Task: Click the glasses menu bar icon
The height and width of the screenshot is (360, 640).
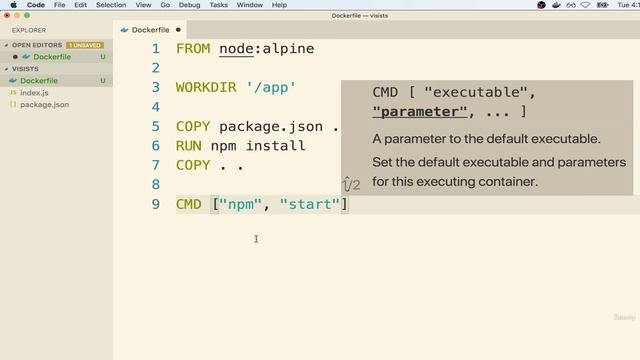Action: pyautogui.click(x=571, y=5)
